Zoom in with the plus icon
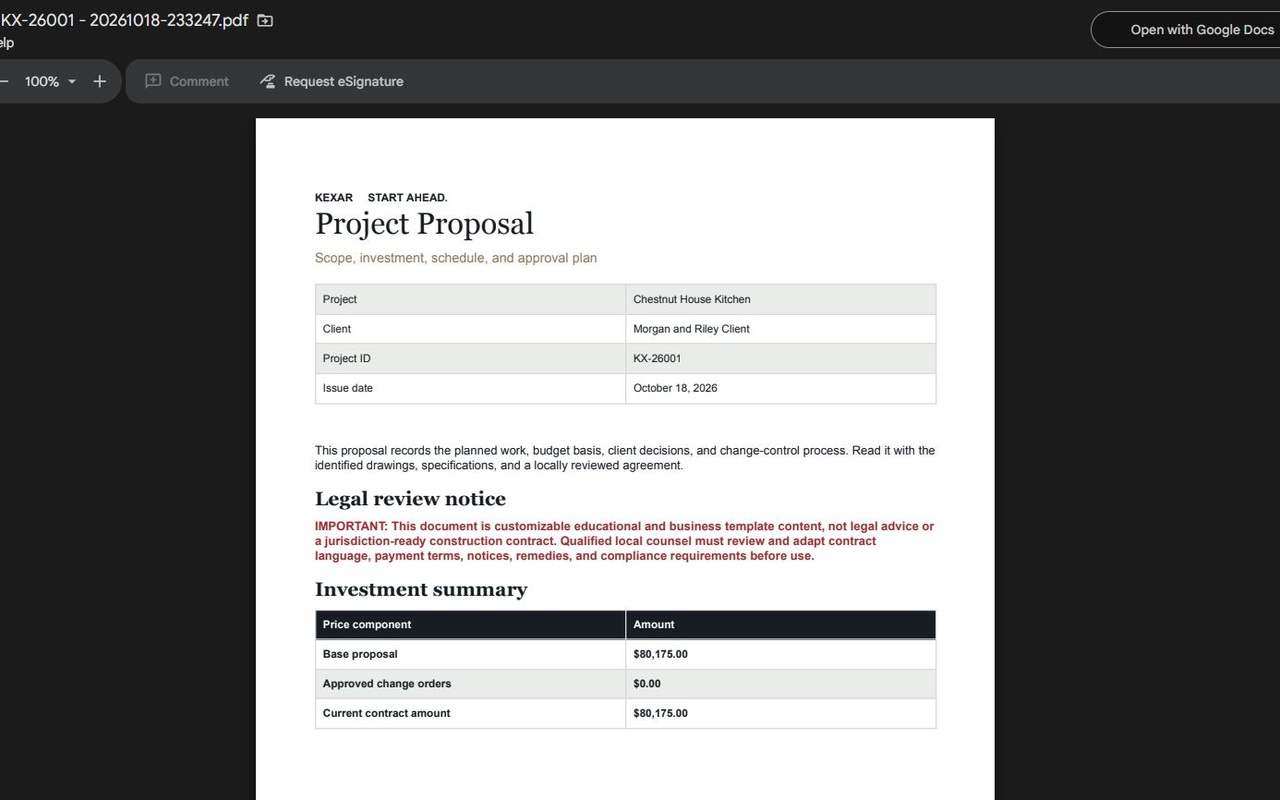This screenshot has width=1280, height=800. (x=99, y=81)
